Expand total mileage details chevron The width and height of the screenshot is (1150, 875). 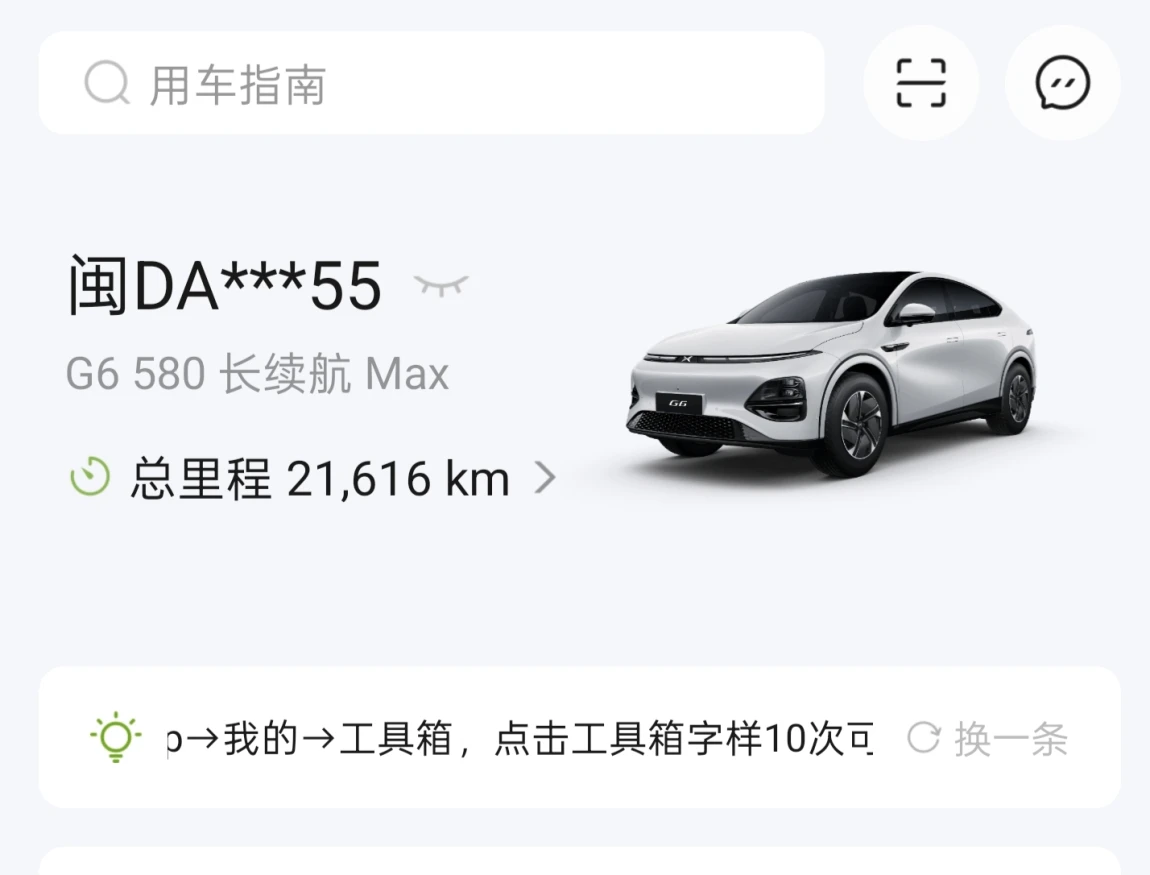[x=544, y=478]
